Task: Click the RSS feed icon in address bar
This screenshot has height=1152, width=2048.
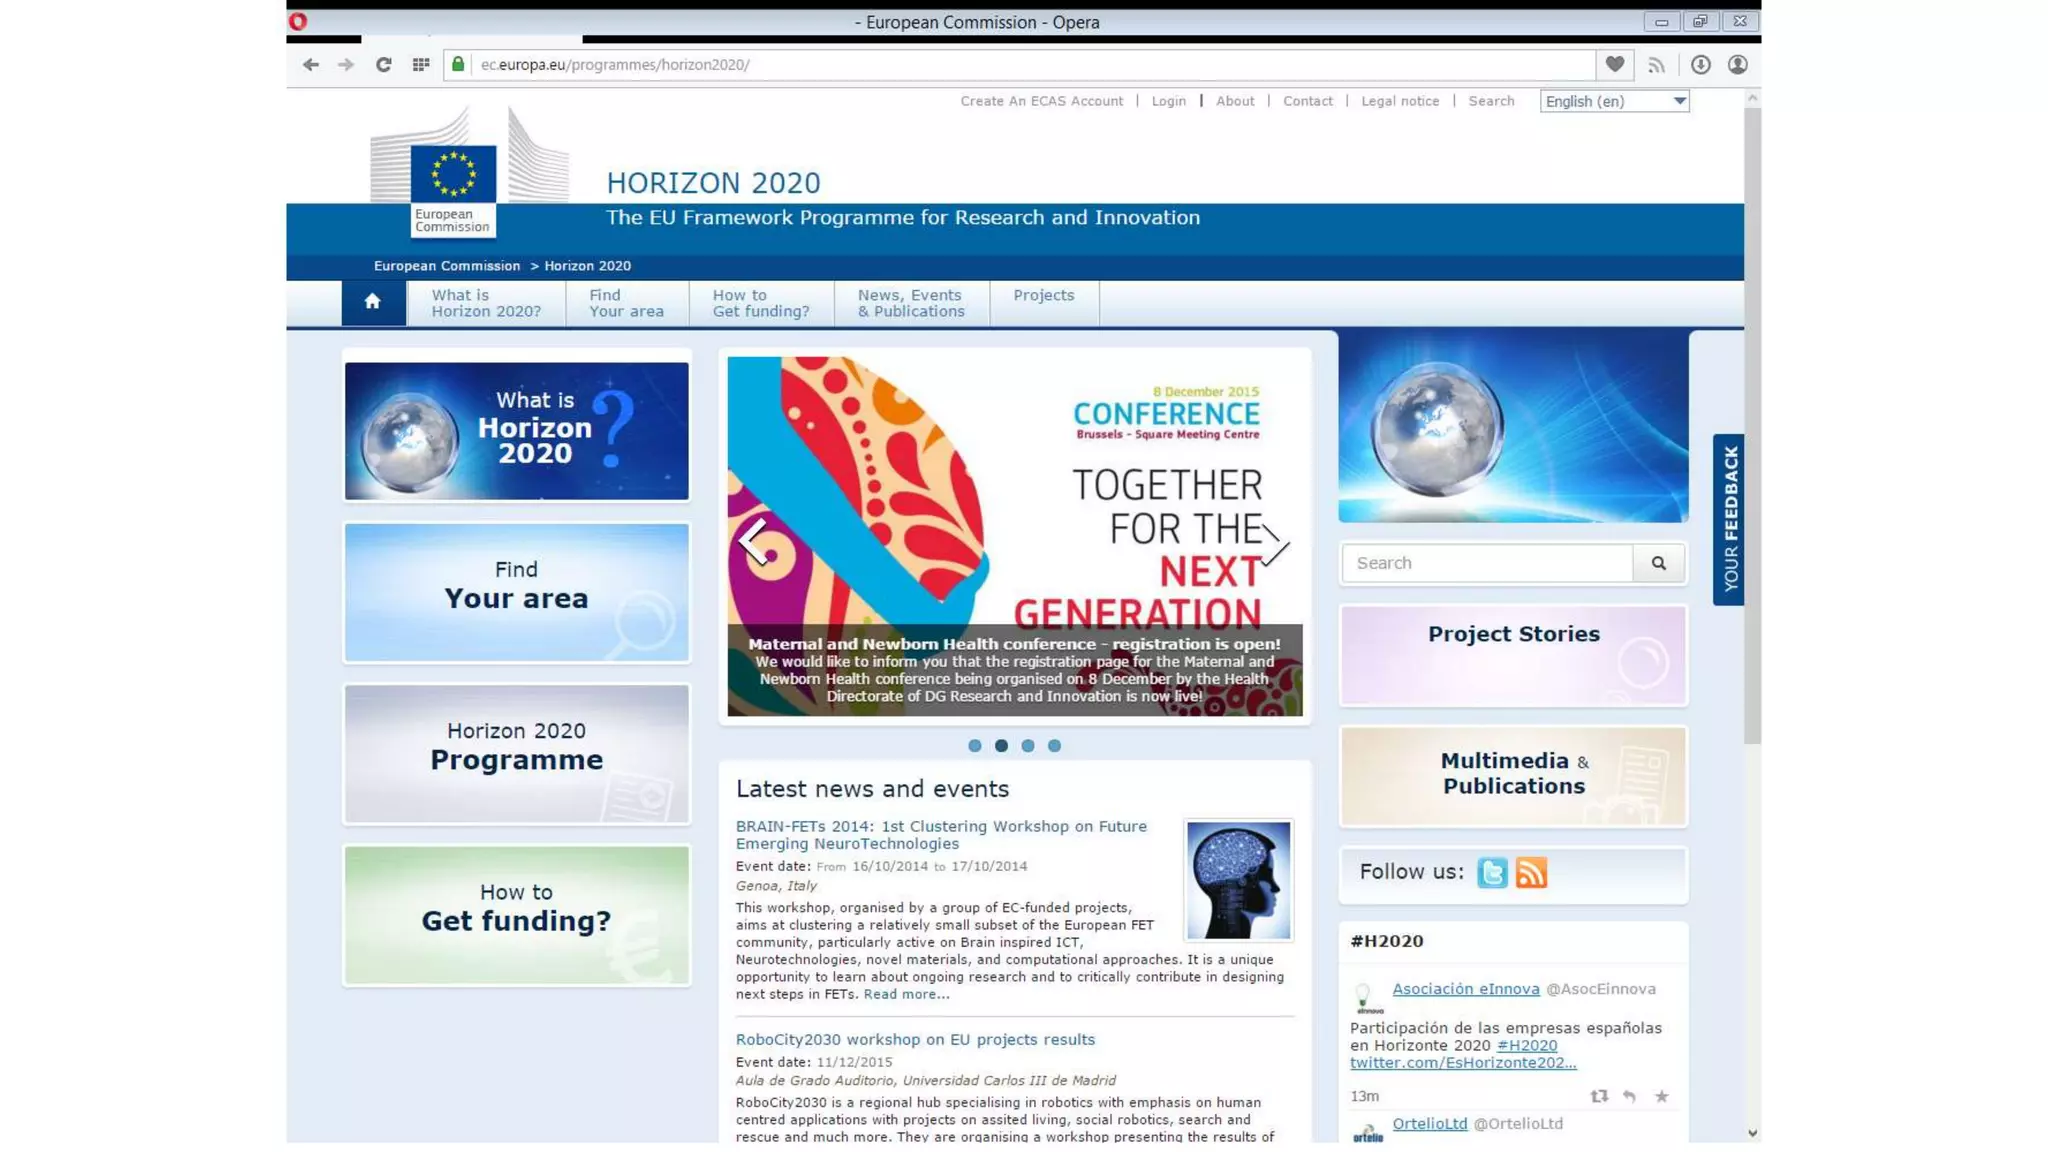Action: coord(1657,64)
